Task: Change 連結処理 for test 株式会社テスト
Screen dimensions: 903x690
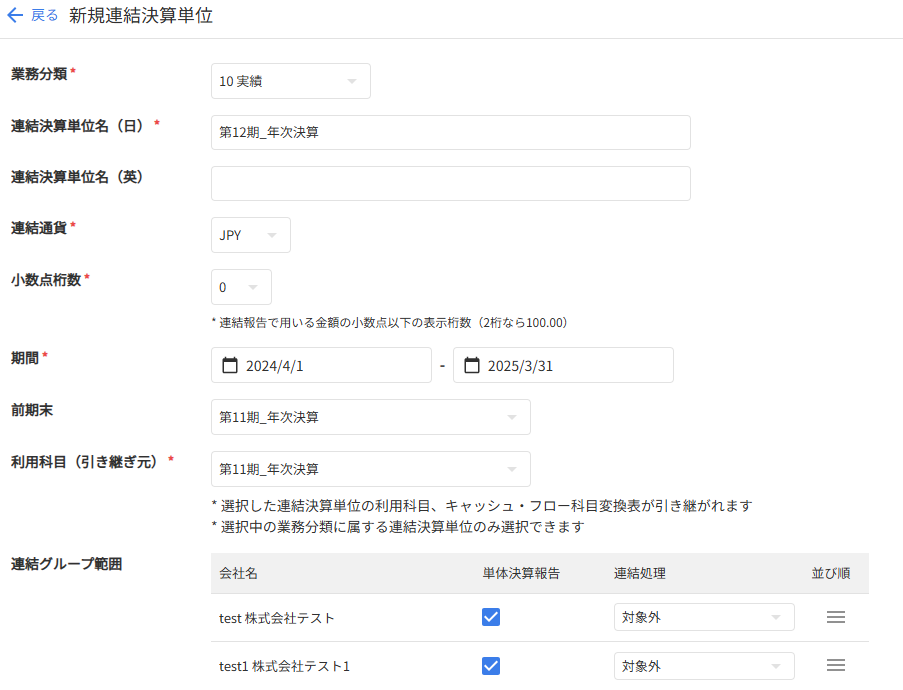Action: (703, 617)
